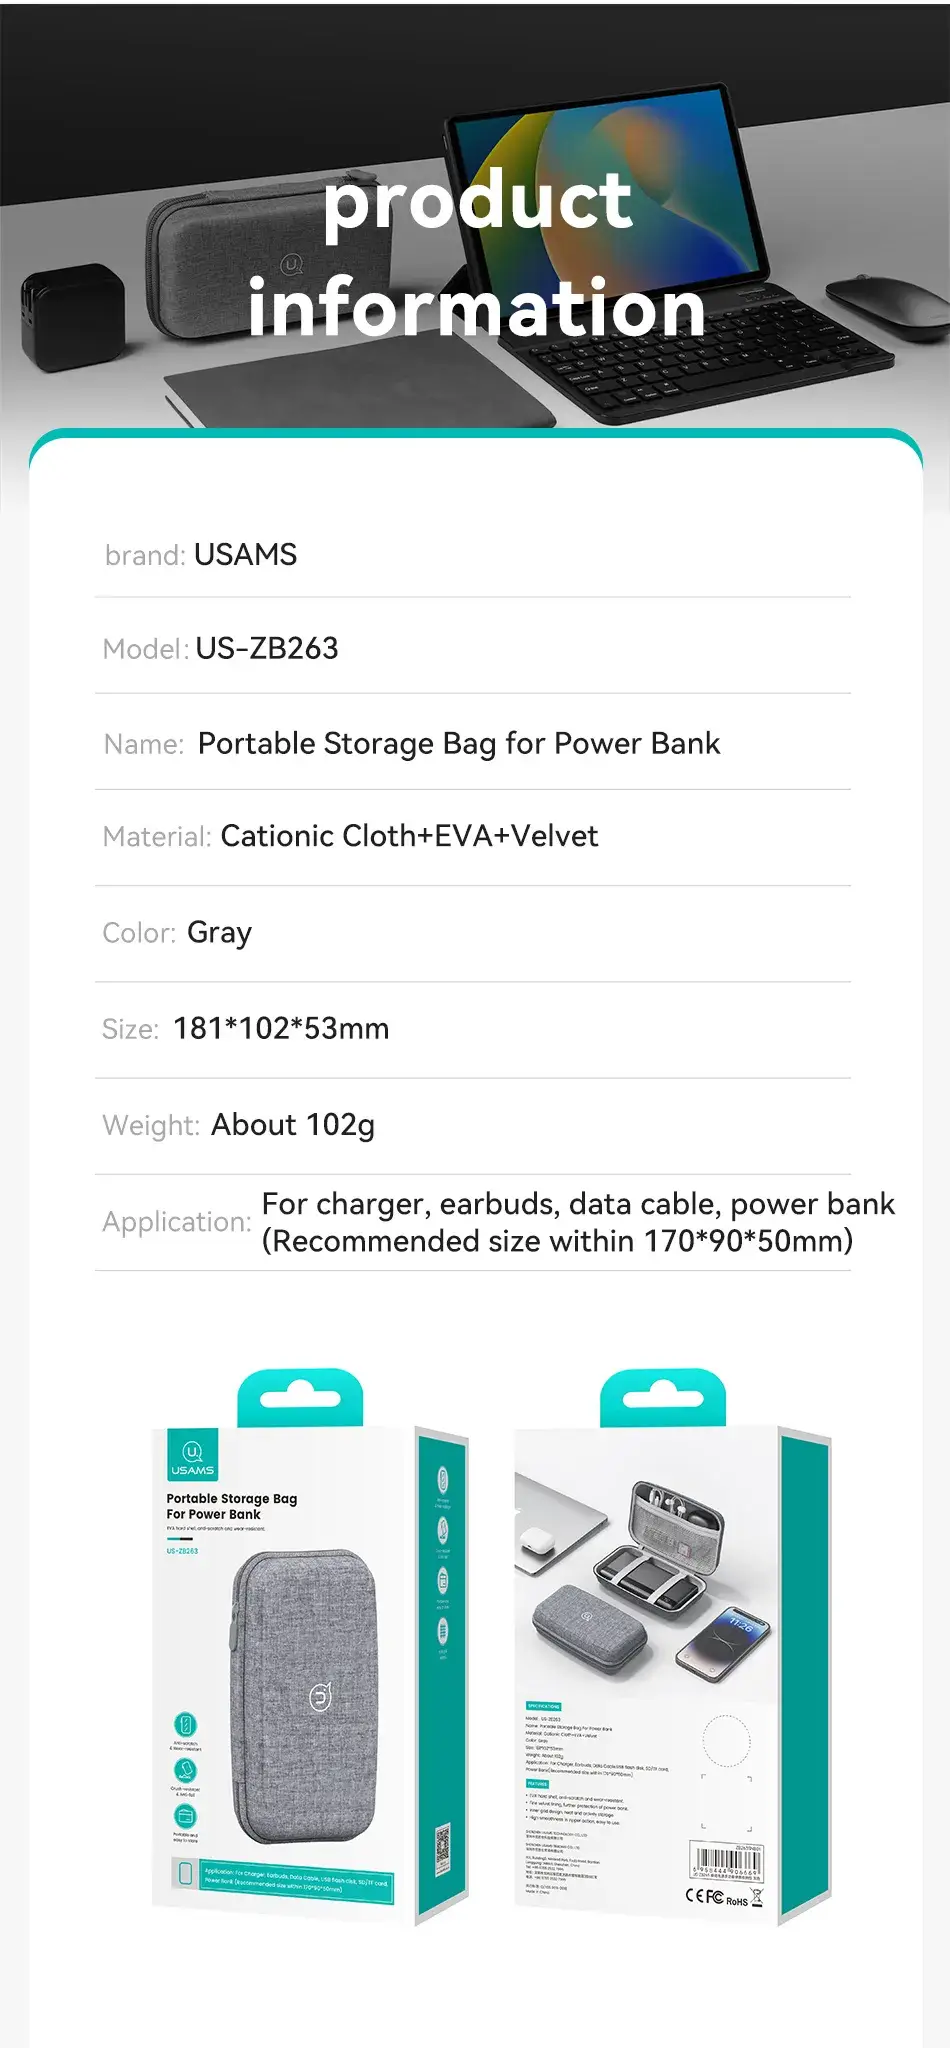Image resolution: width=950 pixels, height=2048 pixels.
Task: Click the CE FC RoHS certification marks
Action: coord(723,1897)
